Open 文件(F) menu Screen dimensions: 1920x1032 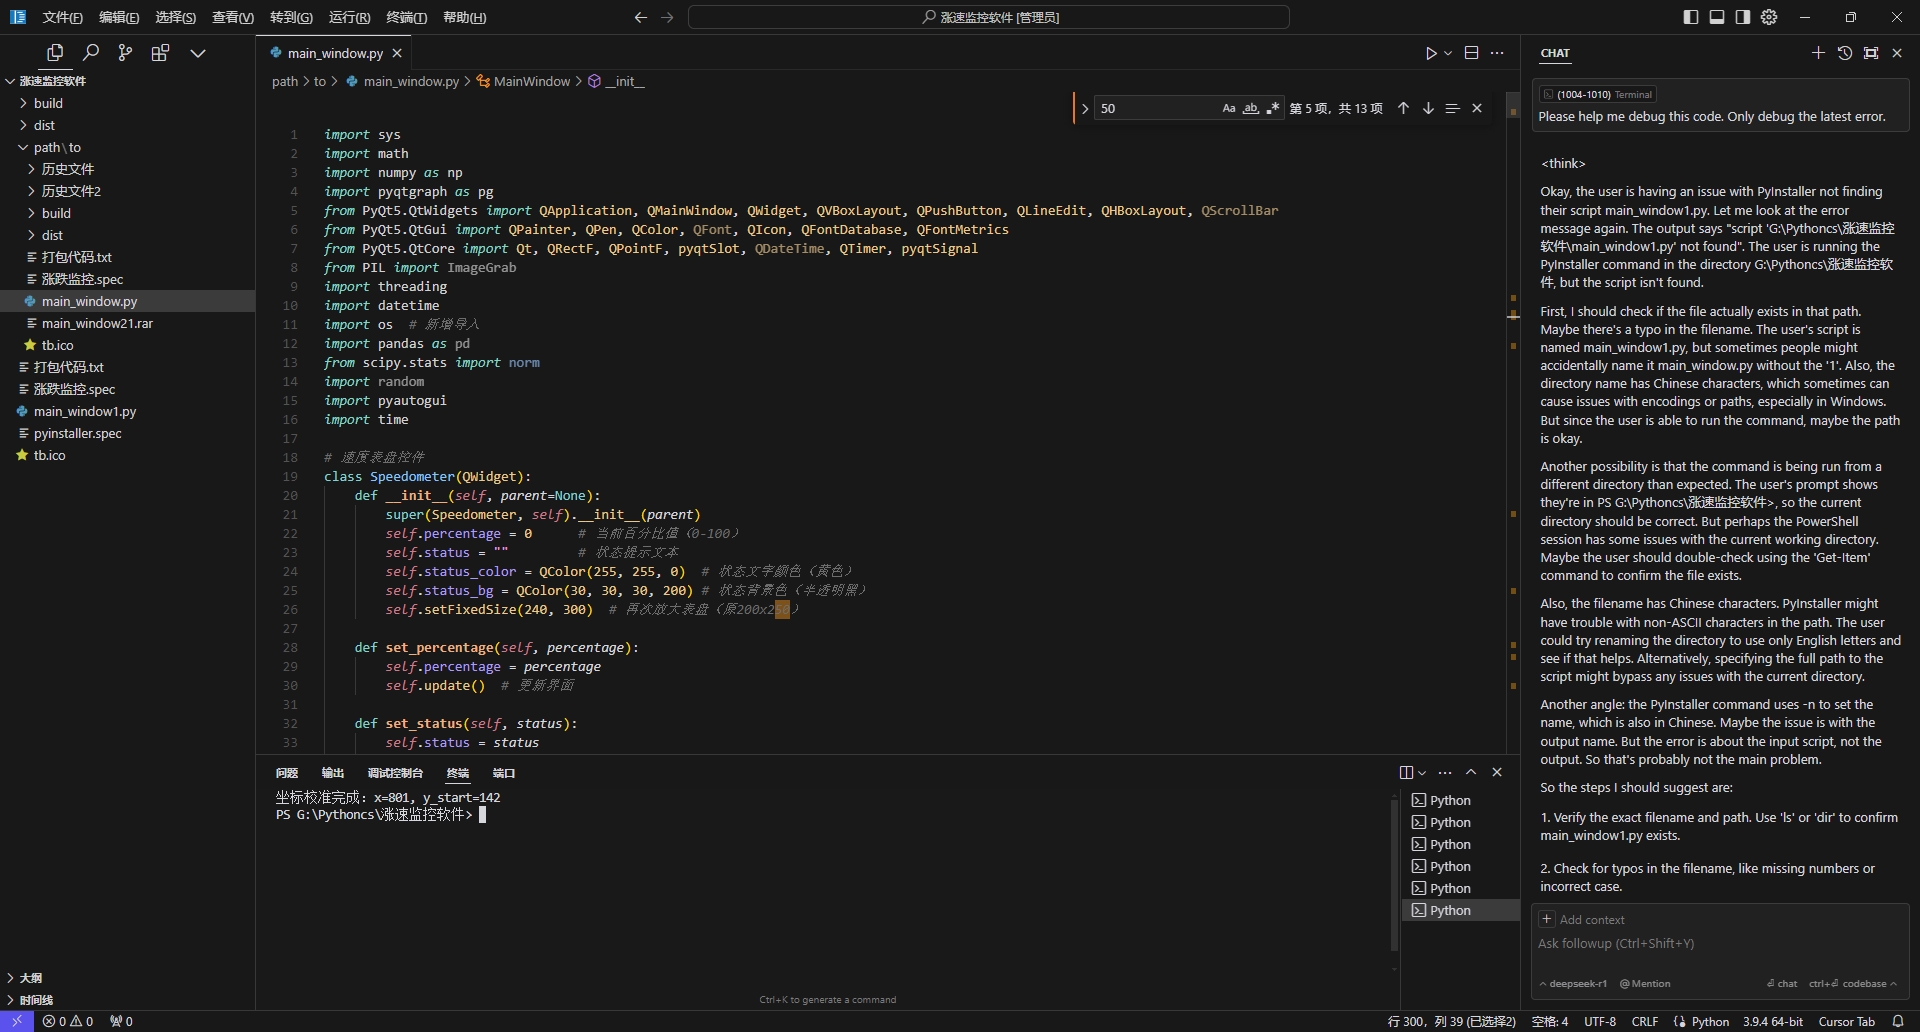[63, 17]
